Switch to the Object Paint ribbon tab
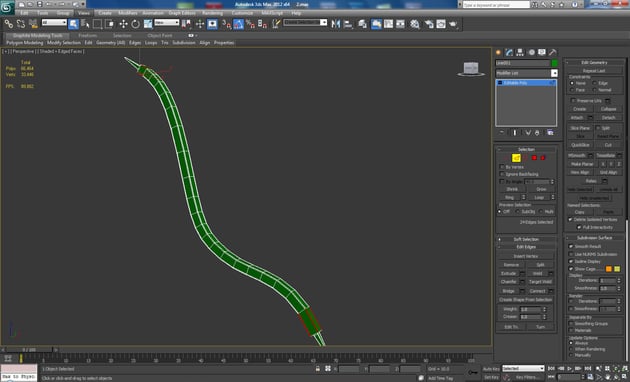The height and width of the screenshot is (382, 630). tap(160, 35)
